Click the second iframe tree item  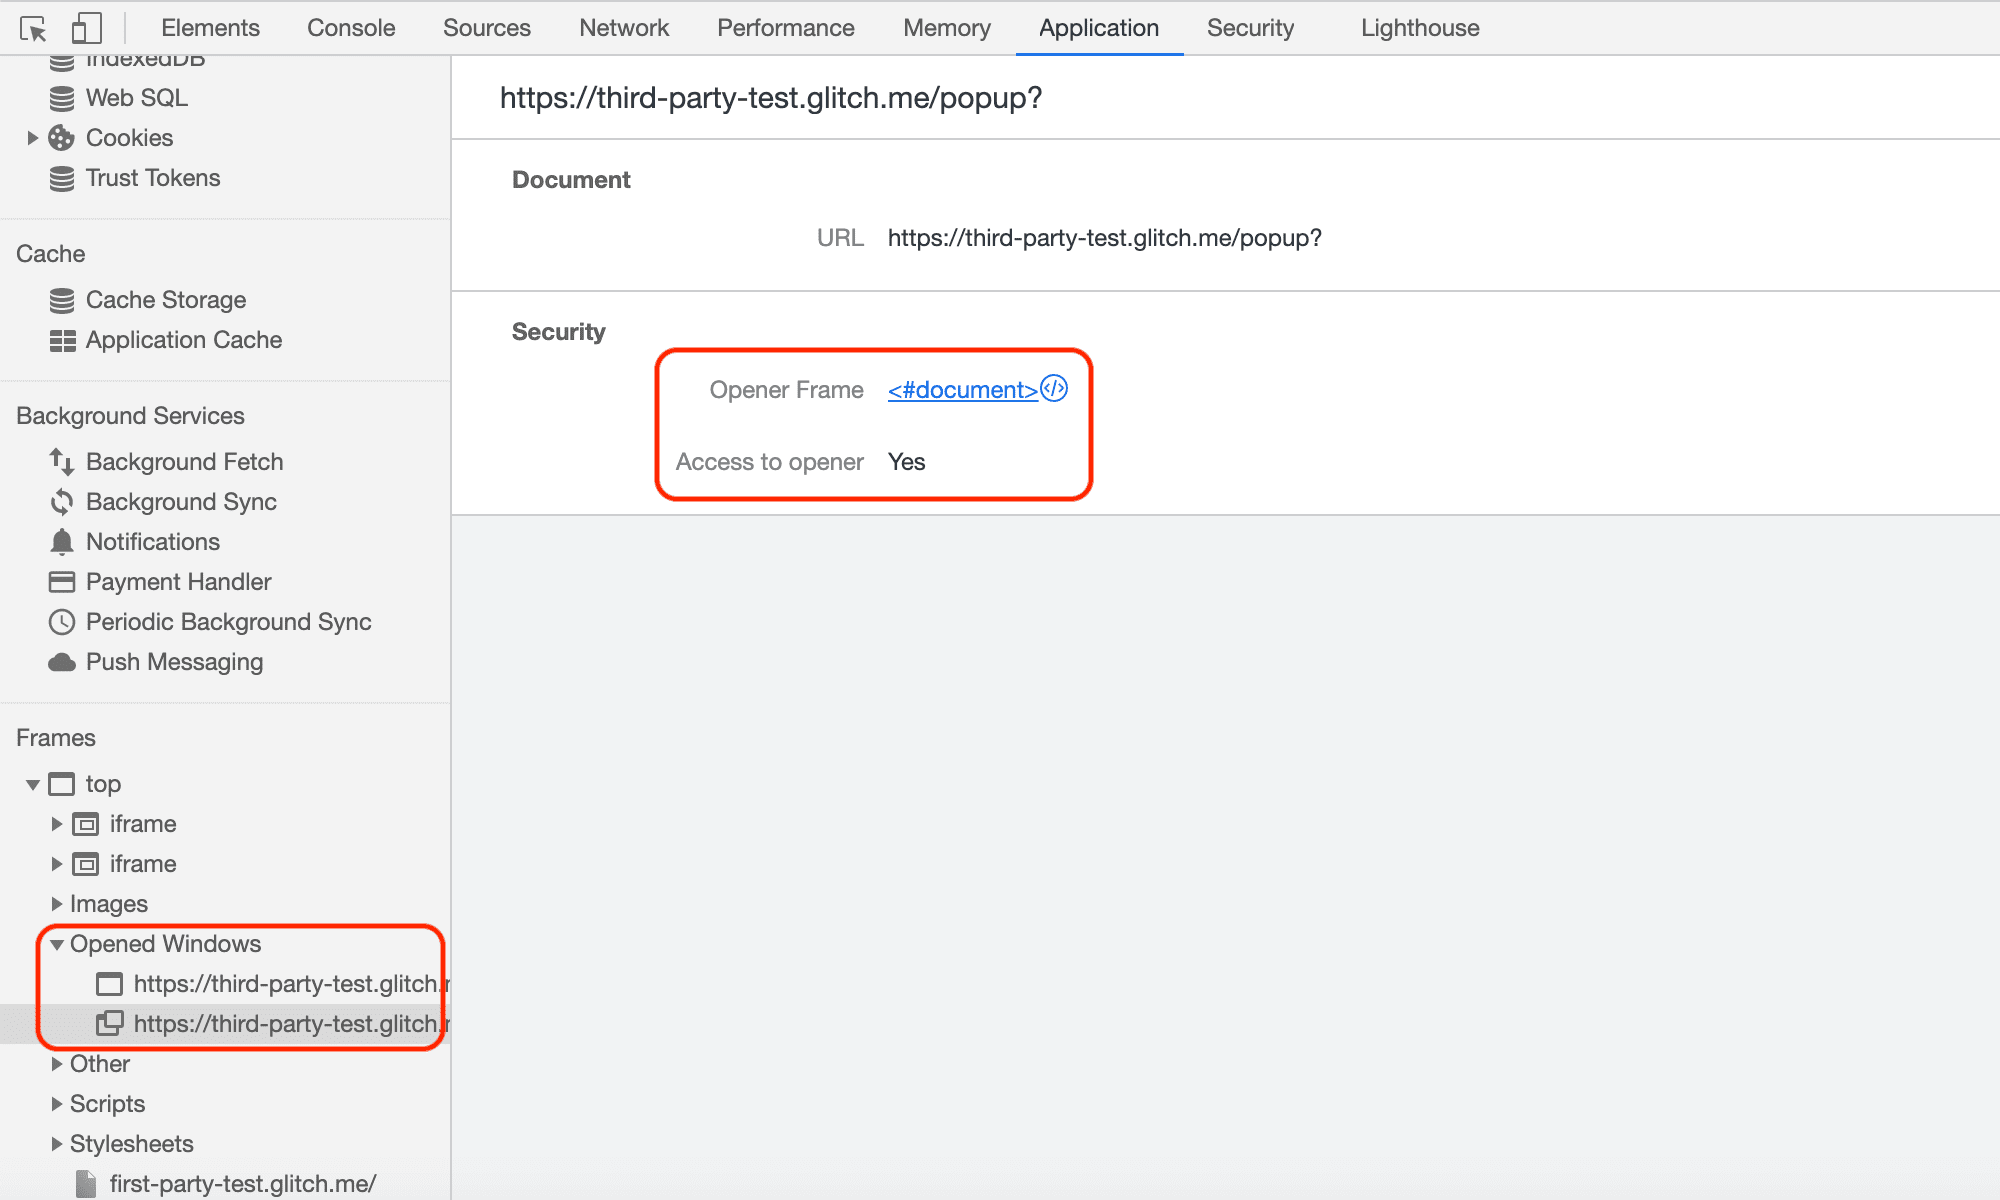coord(141,863)
